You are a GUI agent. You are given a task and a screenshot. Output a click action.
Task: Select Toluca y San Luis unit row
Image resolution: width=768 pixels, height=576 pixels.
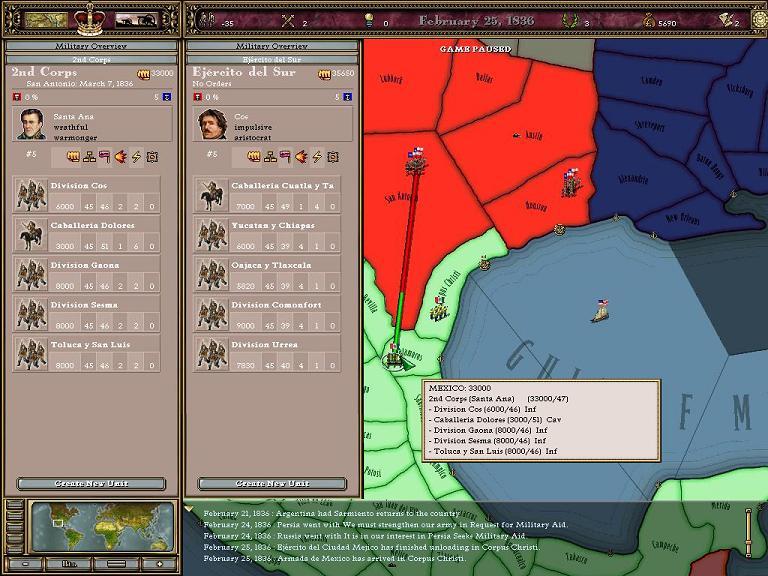86,353
